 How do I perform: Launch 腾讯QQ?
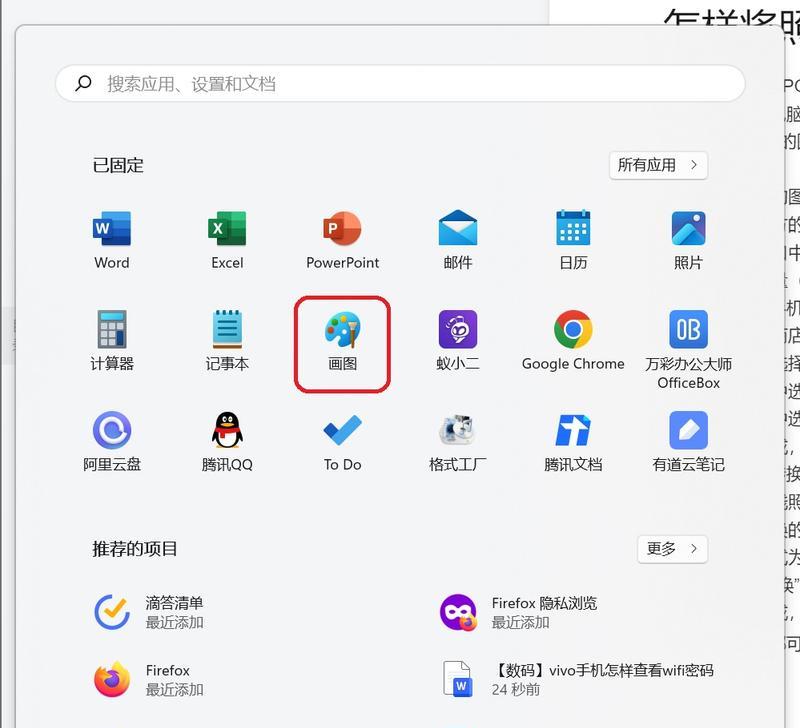(x=227, y=442)
